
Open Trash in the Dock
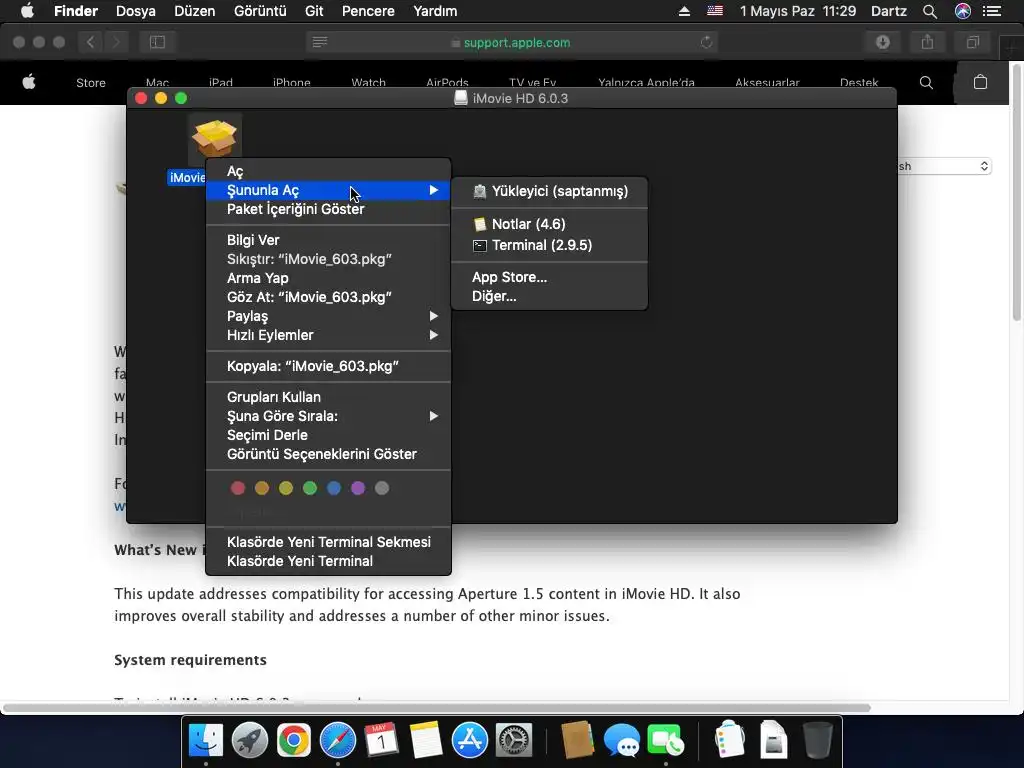[x=817, y=741]
